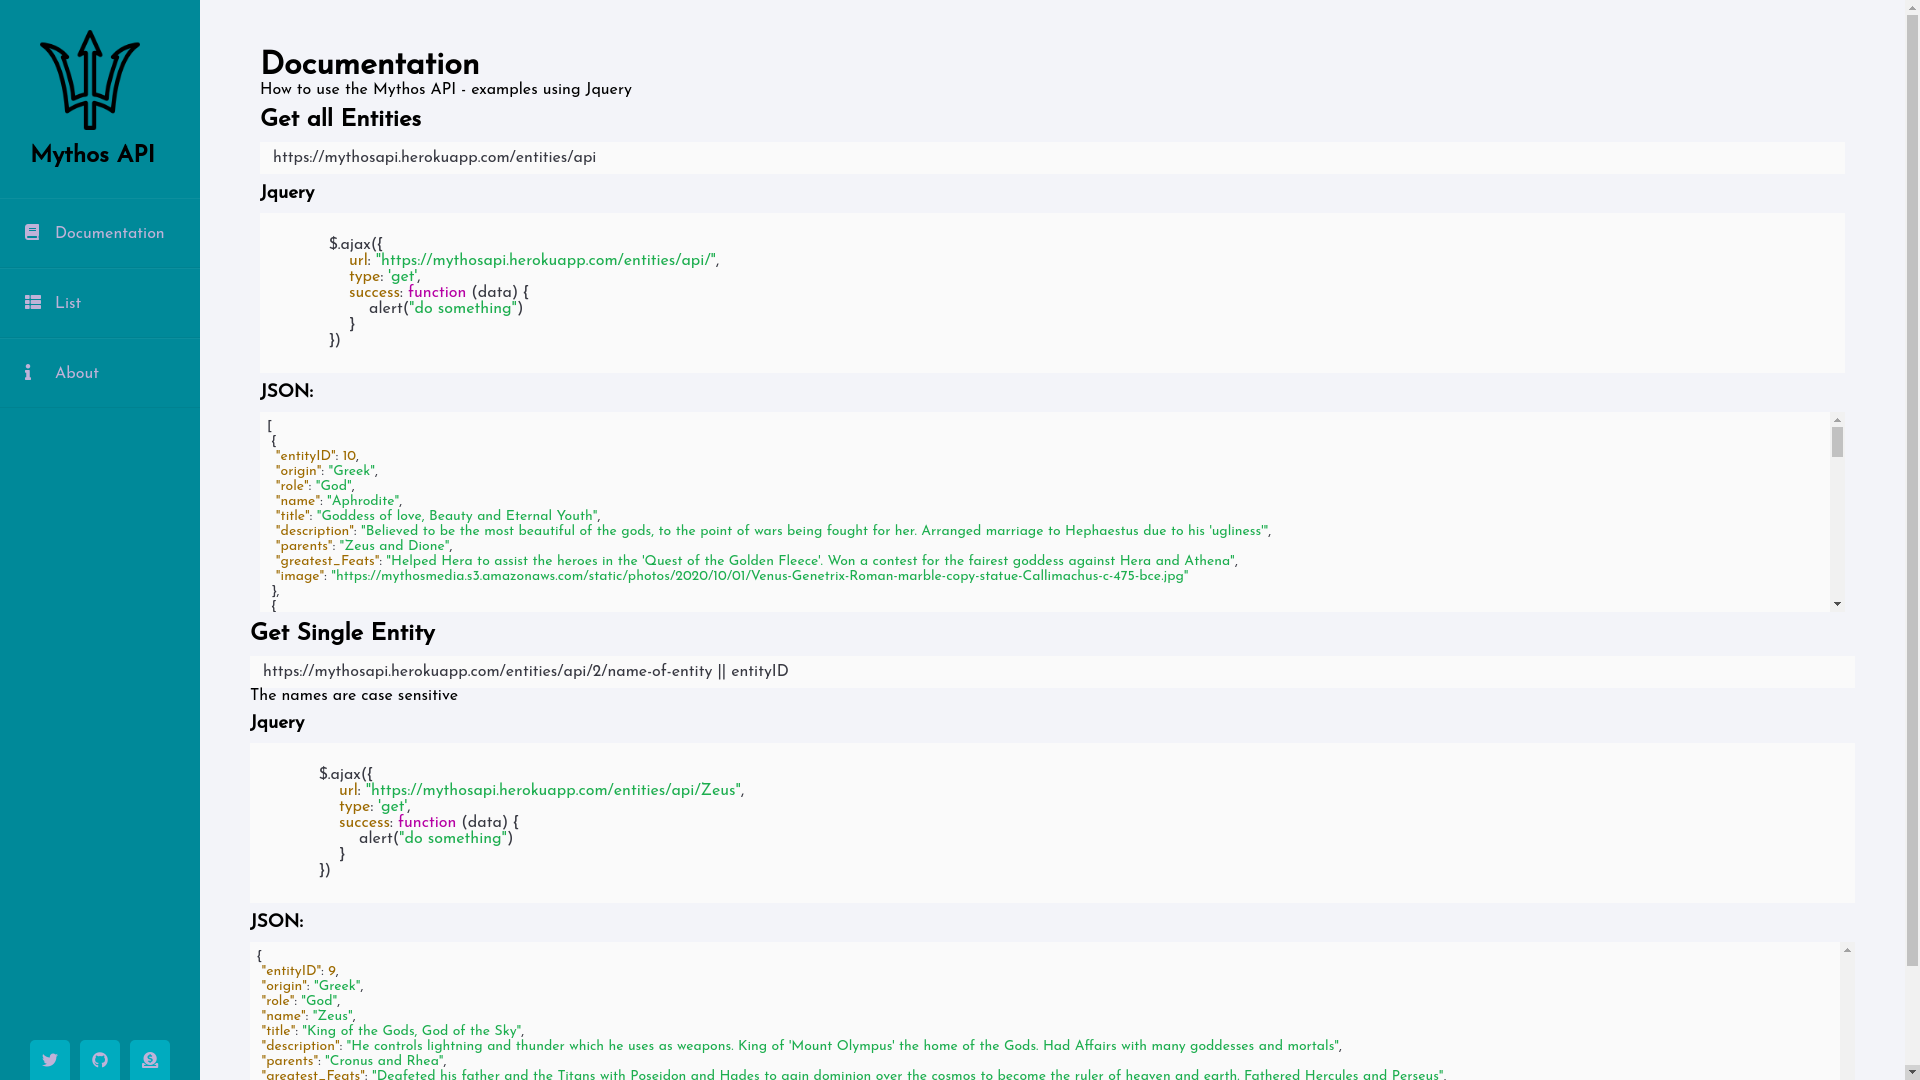Go to the List page
Viewport: 1920px width, 1080px height.
(x=100, y=303)
